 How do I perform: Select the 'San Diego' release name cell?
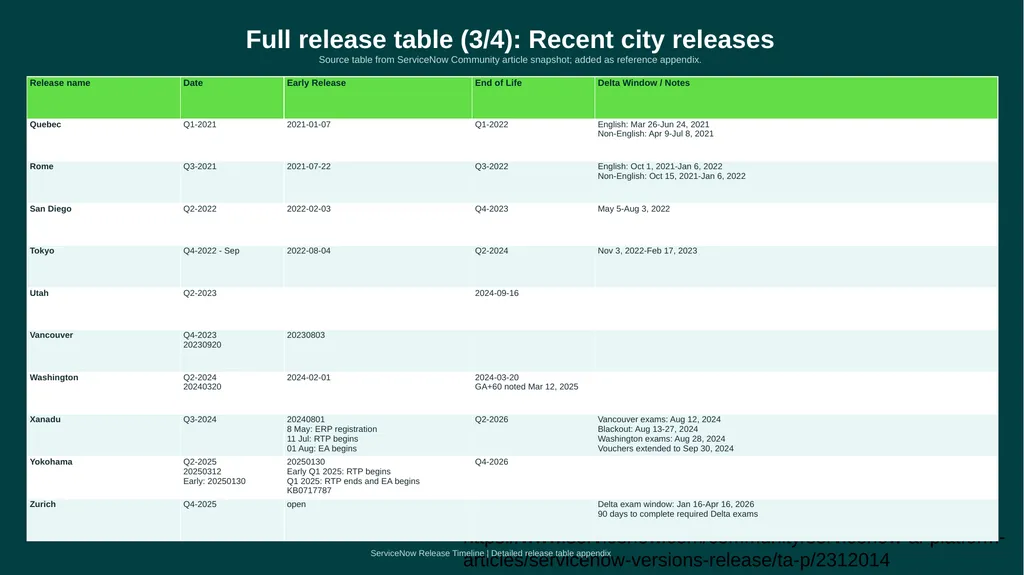point(103,224)
